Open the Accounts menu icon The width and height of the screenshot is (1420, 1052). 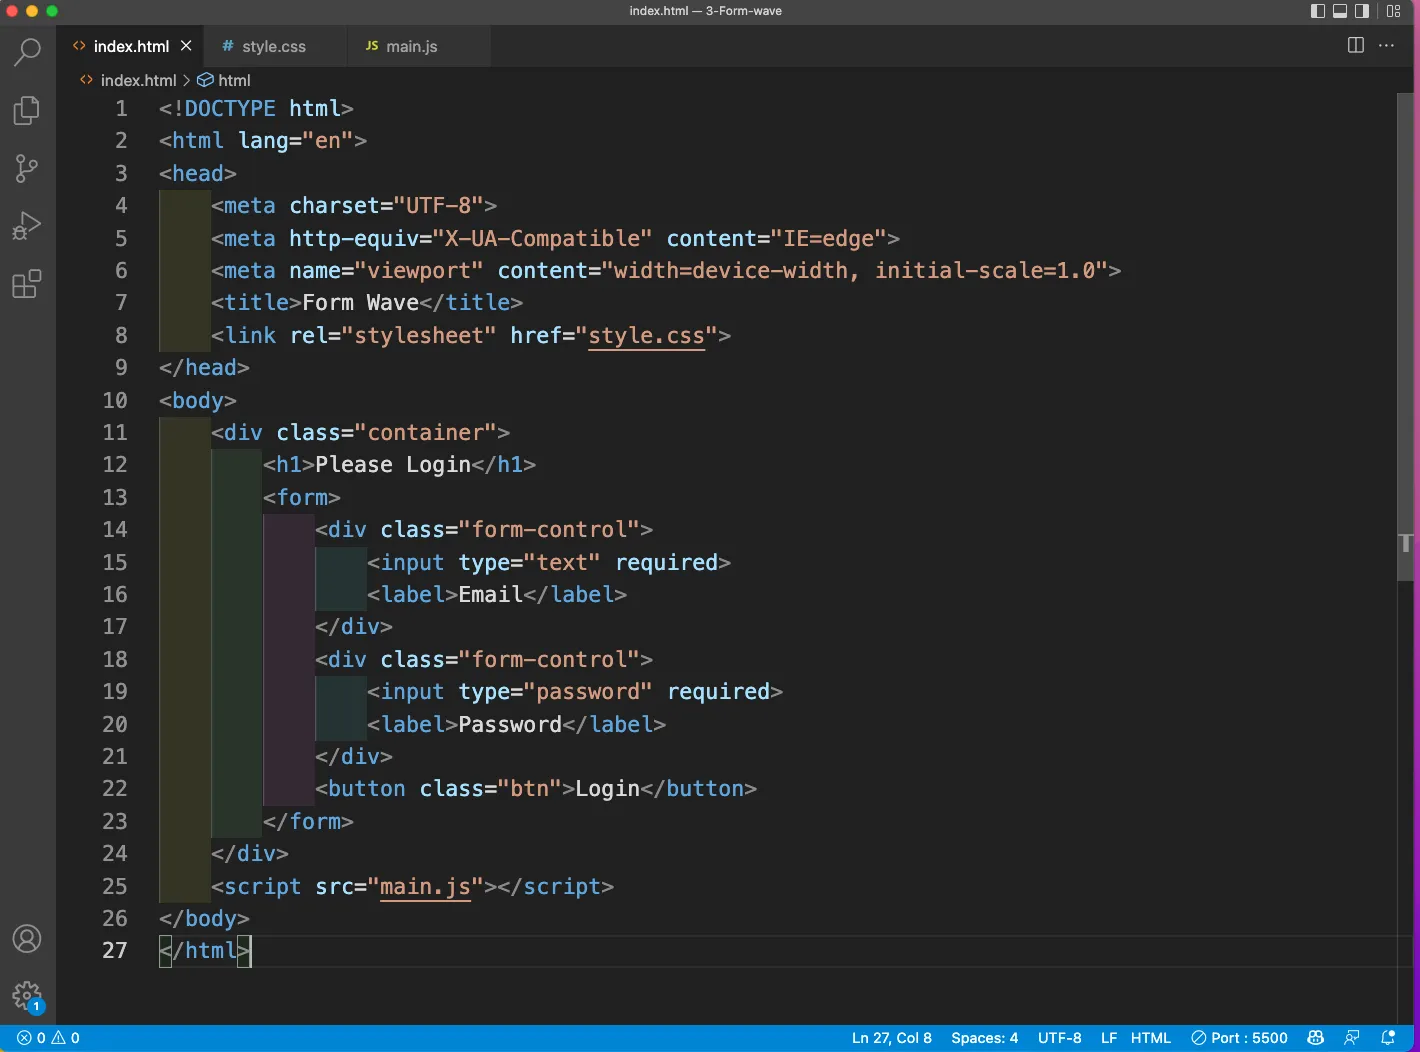[x=27, y=939]
